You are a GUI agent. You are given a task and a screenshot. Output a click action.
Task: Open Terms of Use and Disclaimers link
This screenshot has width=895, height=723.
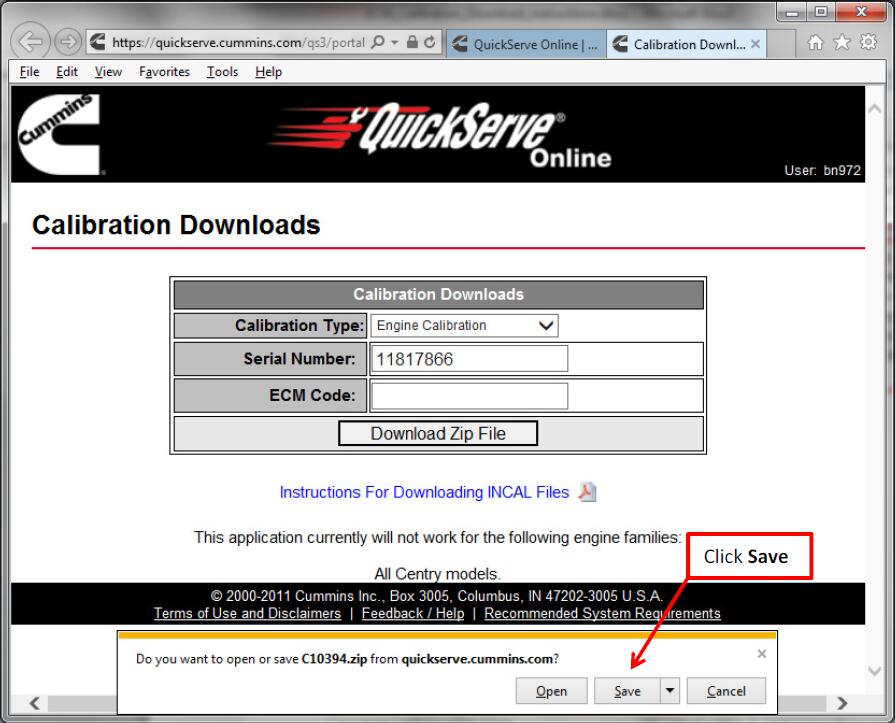point(247,613)
